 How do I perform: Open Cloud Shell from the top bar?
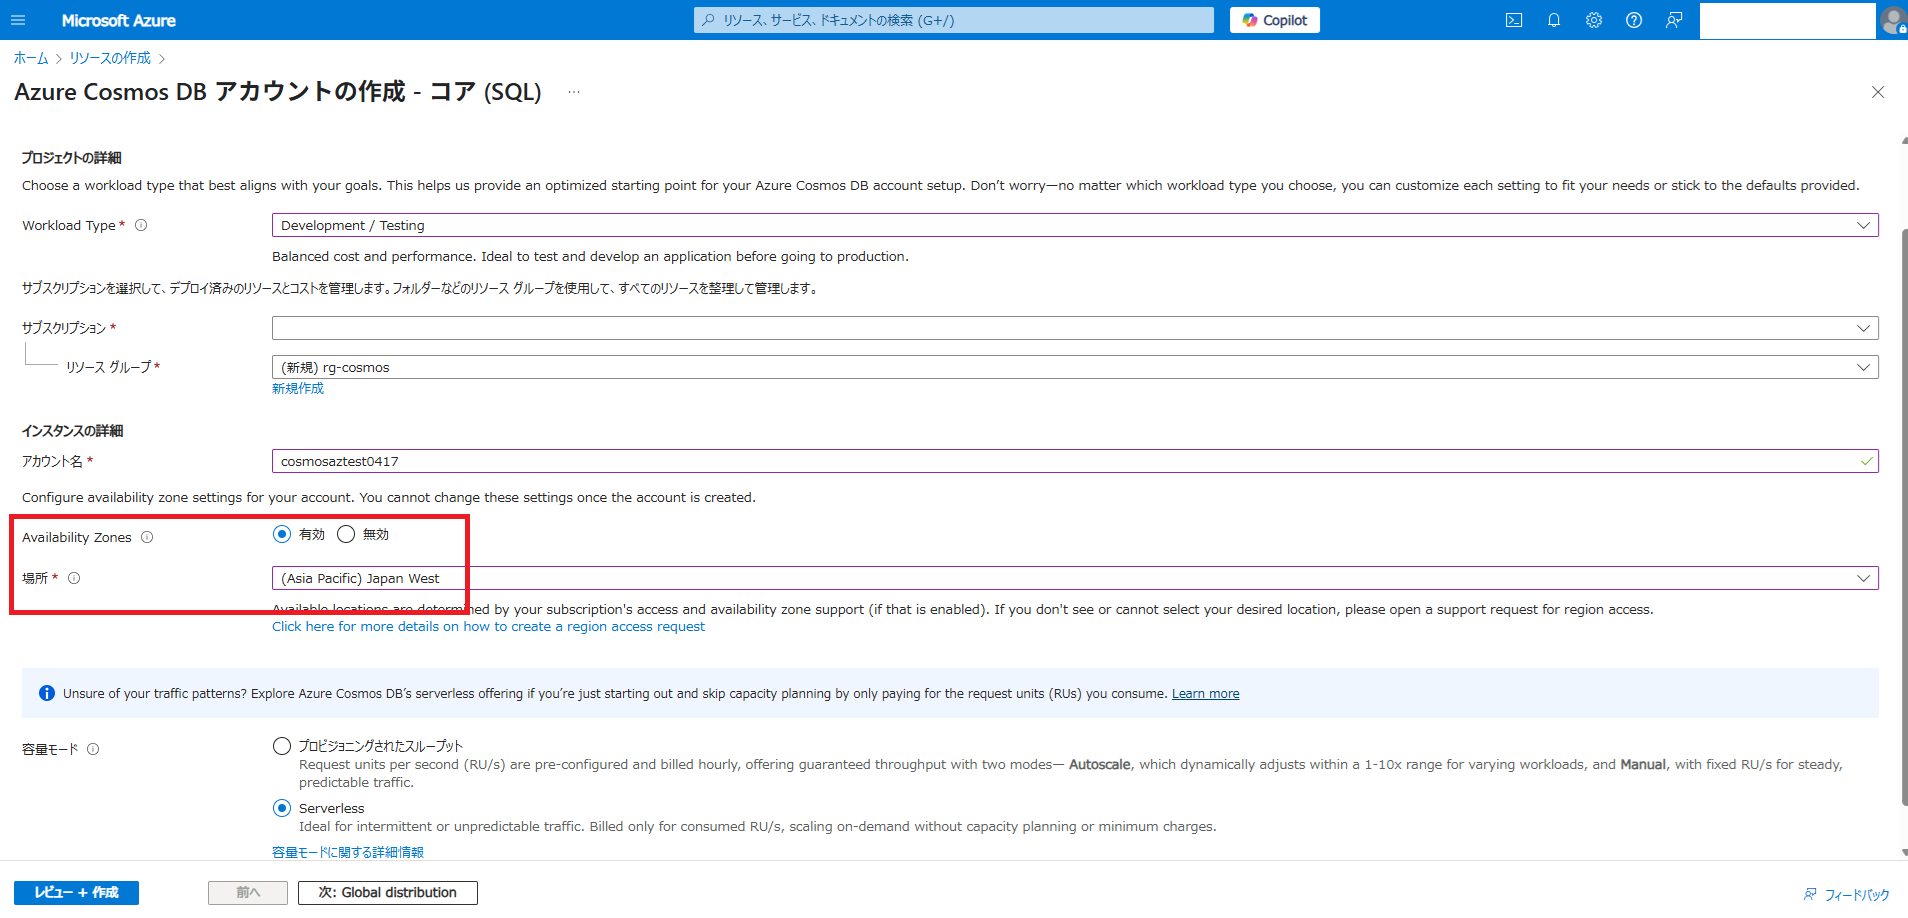1514,20
